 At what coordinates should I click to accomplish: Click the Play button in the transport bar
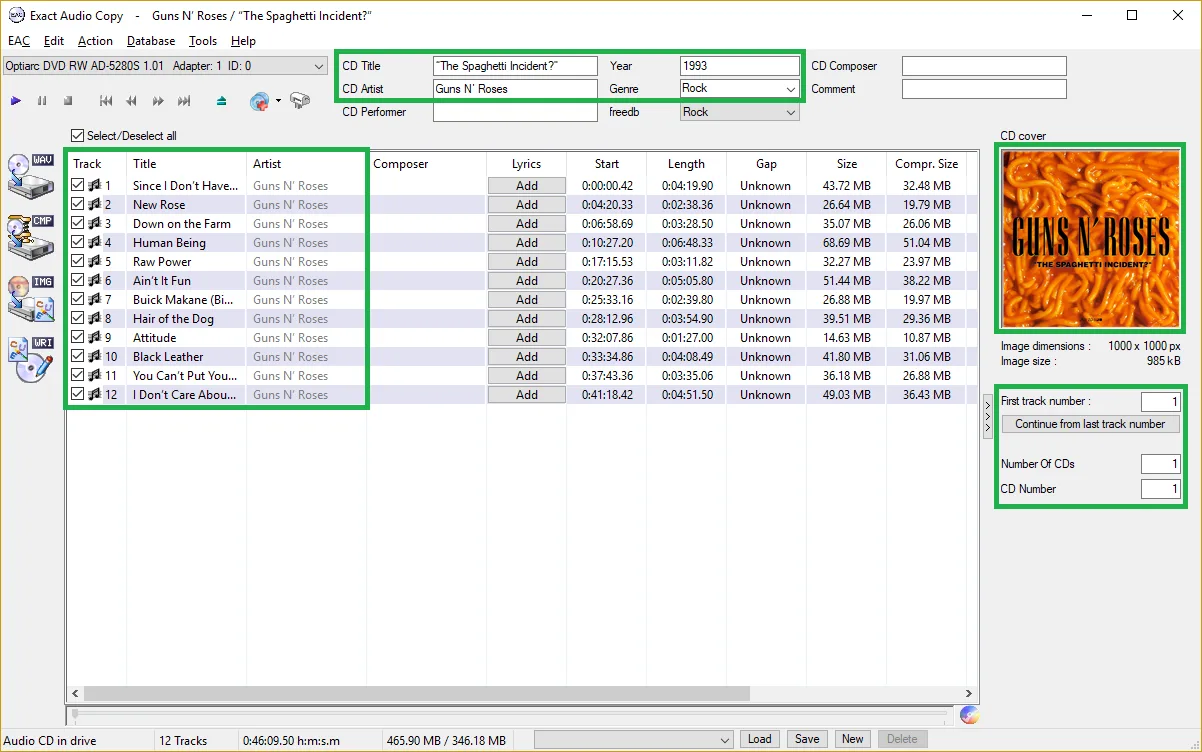click(x=16, y=101)
